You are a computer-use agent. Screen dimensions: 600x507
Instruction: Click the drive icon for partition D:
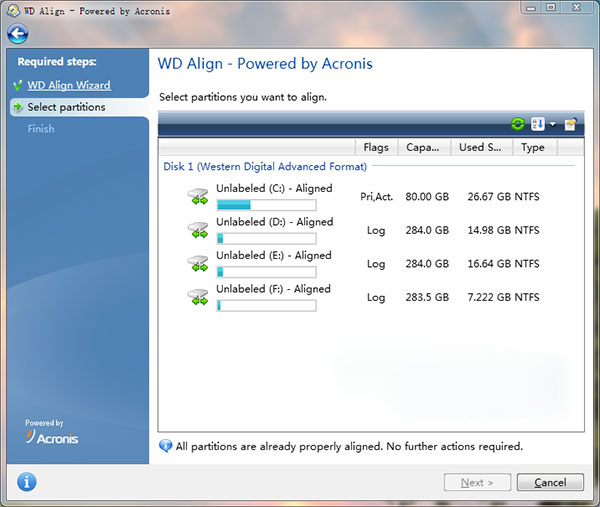tap(198, 230)
